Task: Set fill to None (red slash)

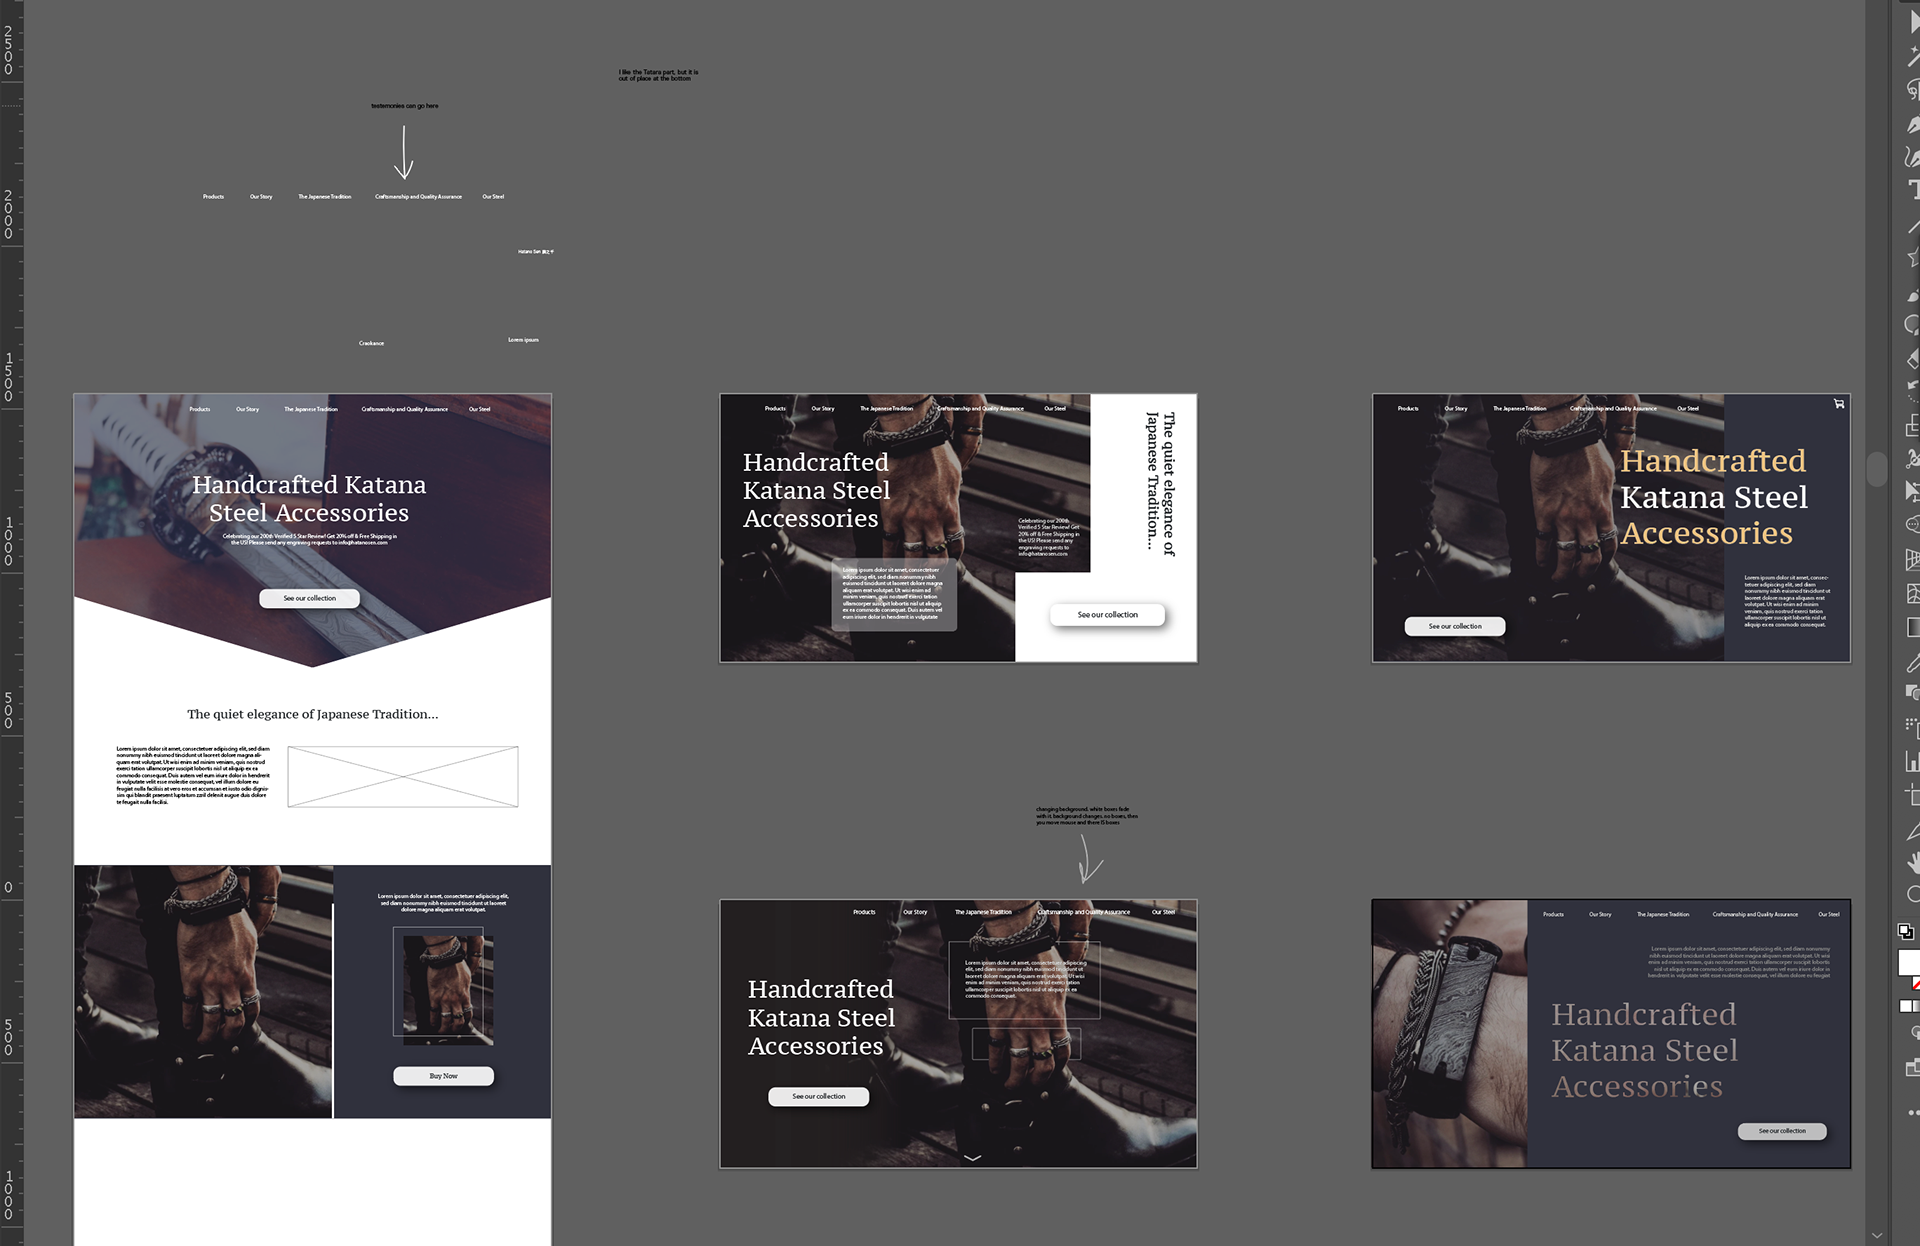Action: coord(1916,985)
